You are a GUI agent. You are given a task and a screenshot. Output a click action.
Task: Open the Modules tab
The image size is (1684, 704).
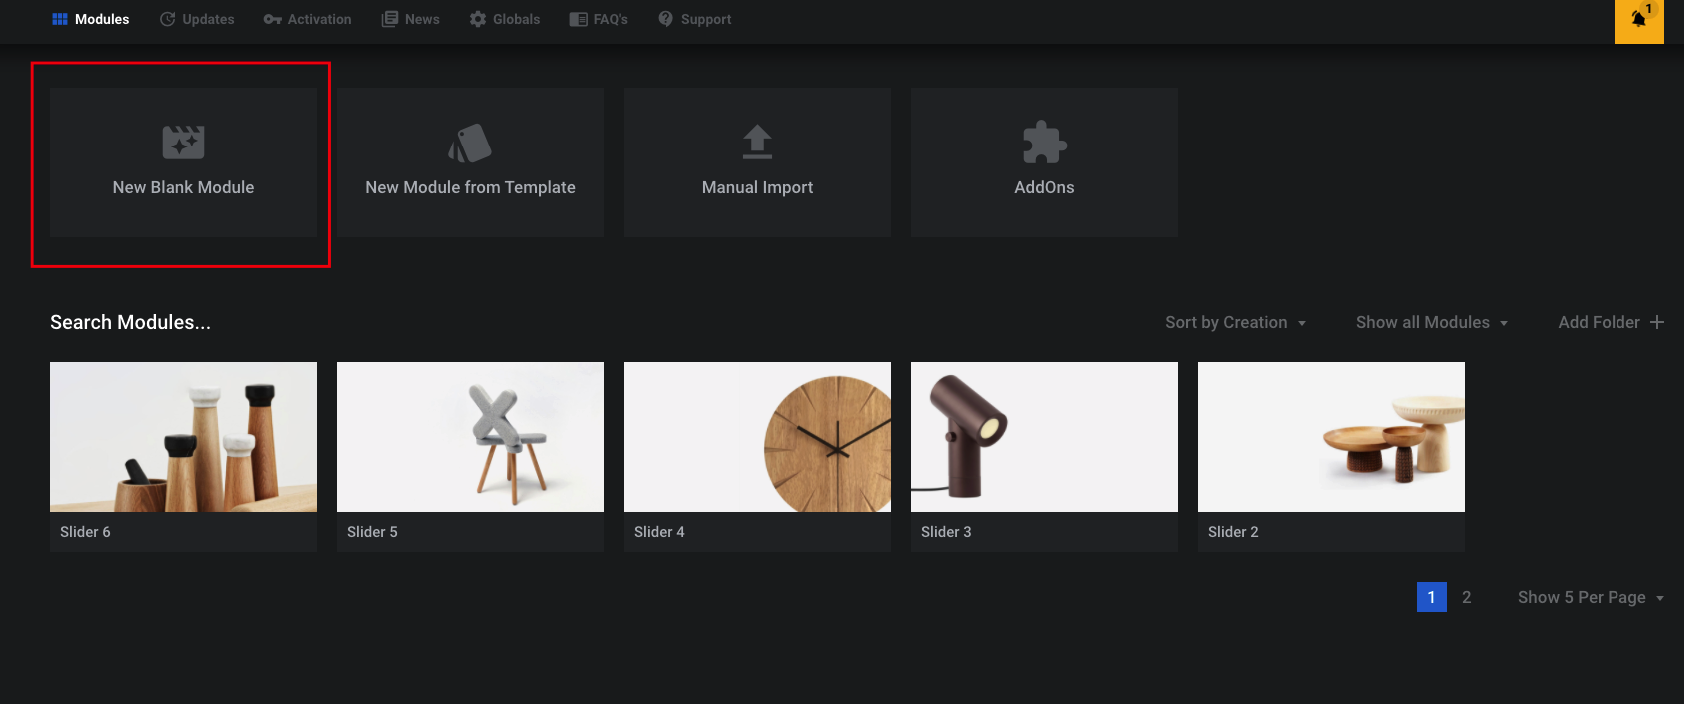pyautogui.click(x=91, y=19)
